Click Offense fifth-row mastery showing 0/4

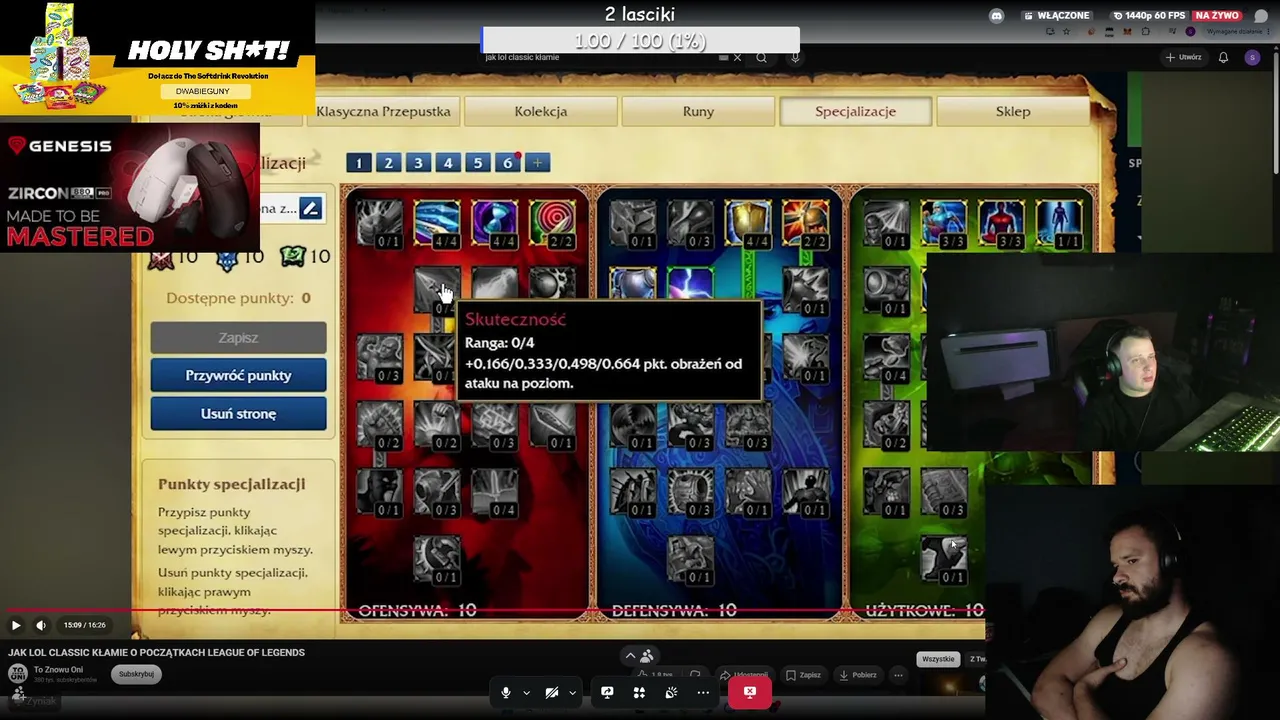[495, 493]
